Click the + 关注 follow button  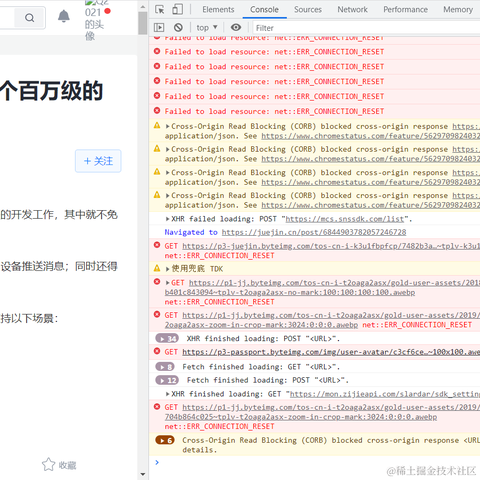pos(98,161)
